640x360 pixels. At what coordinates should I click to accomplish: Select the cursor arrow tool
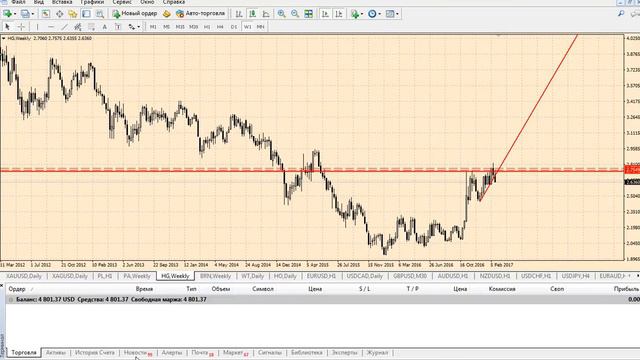[7, 27]
